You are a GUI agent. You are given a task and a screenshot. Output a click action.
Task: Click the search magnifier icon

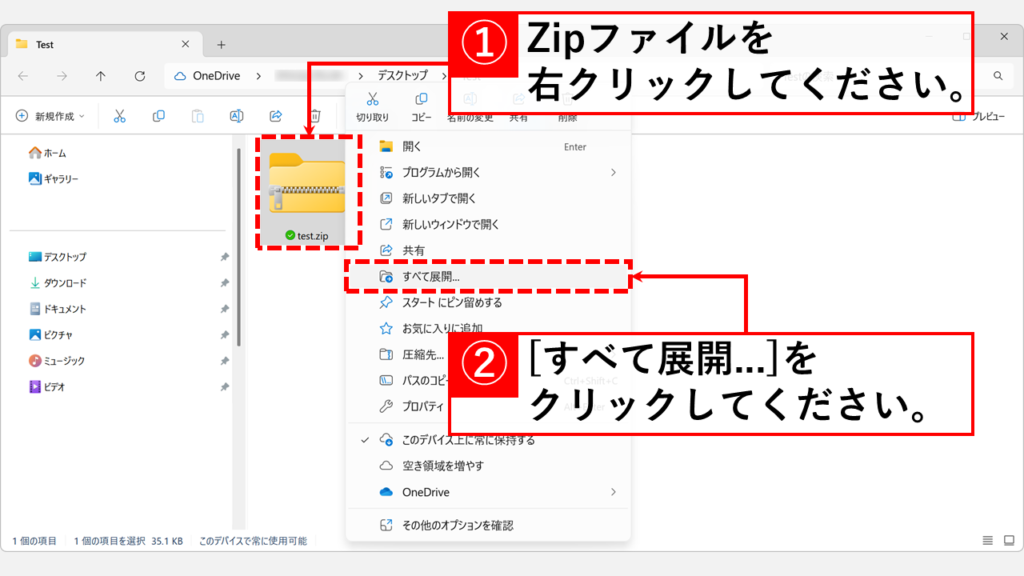pos(998,76)
